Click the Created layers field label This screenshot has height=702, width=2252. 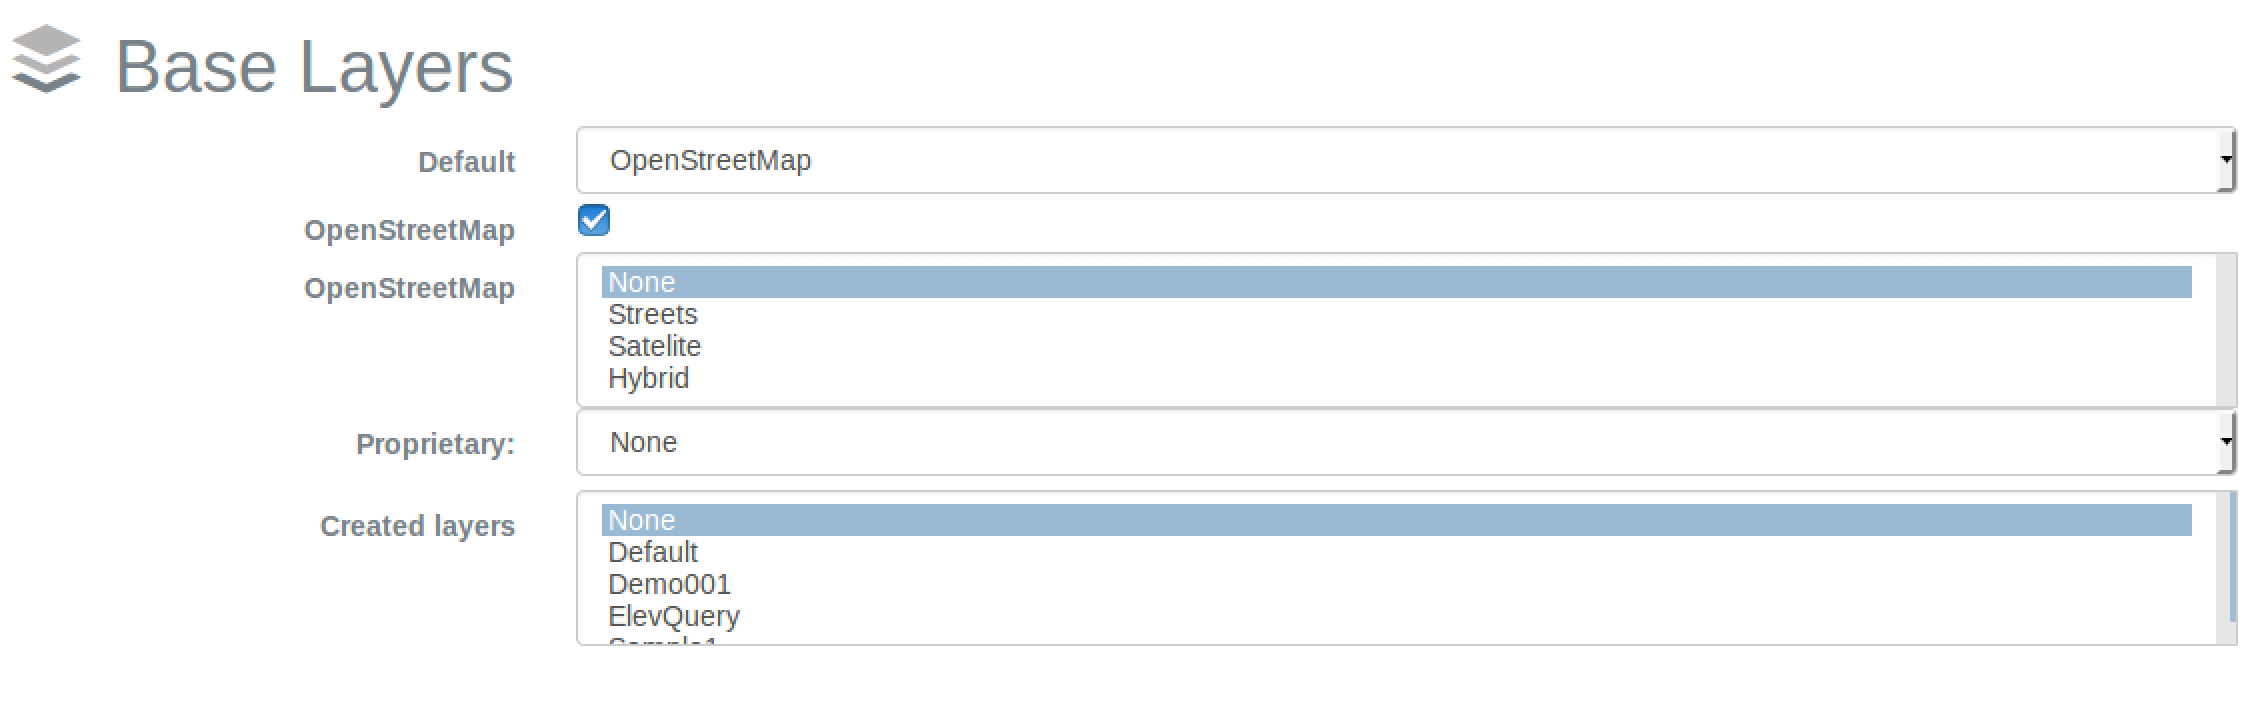(417, 526)
